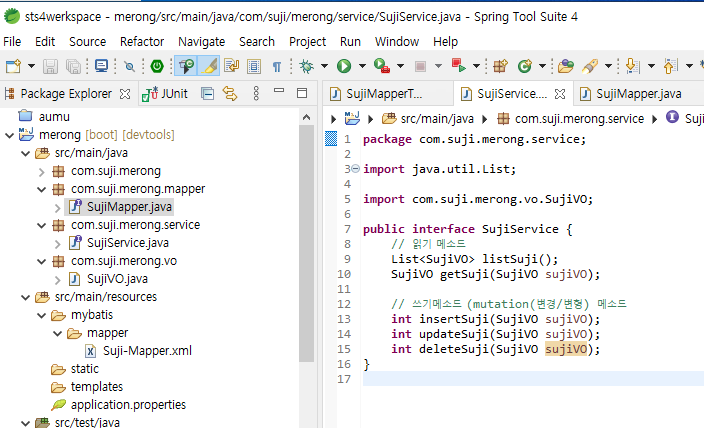The height and width of the screenshot is (428, 704).
Task: Toggle Mark Occurrences highlighter button
Action: pos(209,66)
